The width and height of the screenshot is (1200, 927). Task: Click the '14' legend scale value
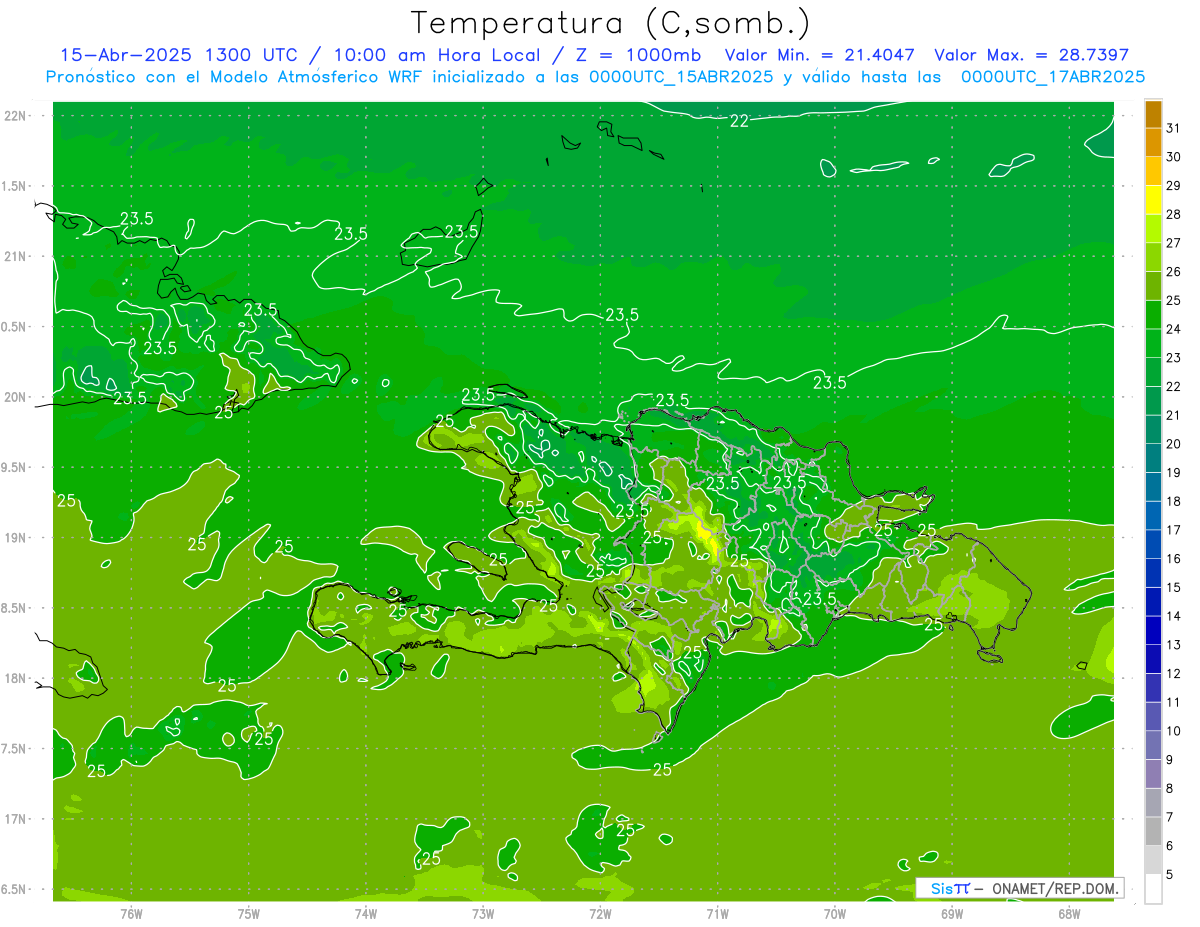(1174, 616)
